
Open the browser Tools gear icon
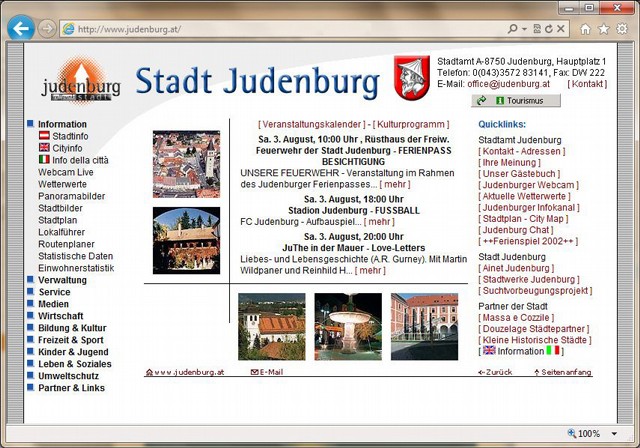tap(622, 29)
